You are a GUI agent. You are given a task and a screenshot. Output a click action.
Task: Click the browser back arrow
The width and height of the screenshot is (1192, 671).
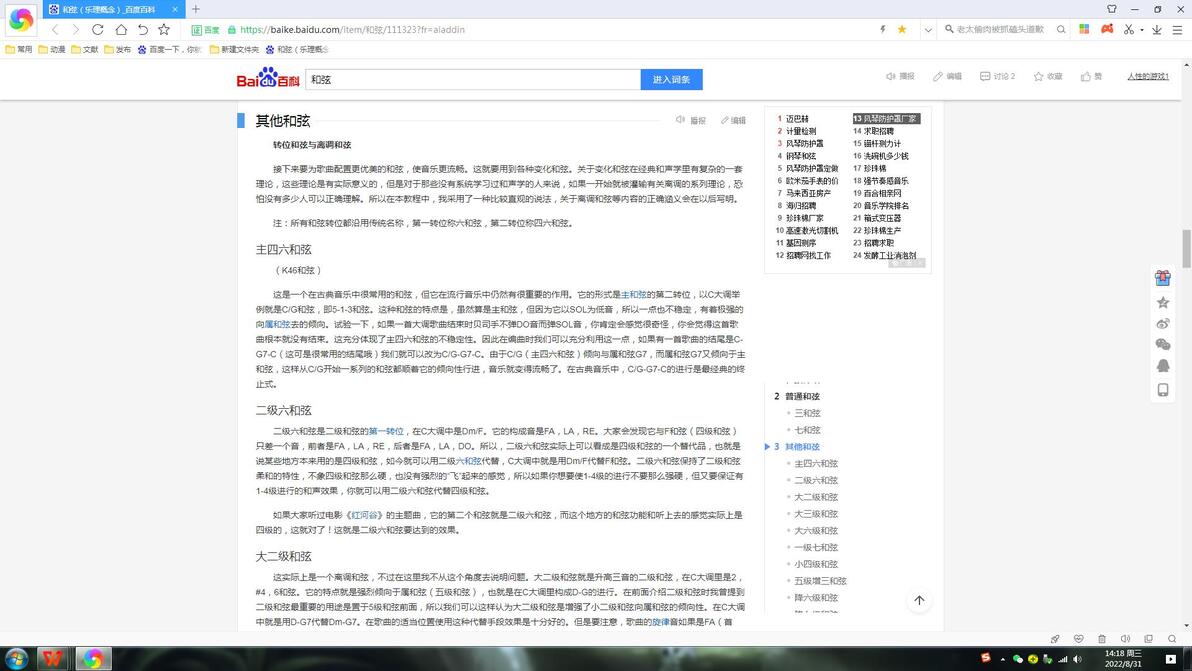[55, 30]
